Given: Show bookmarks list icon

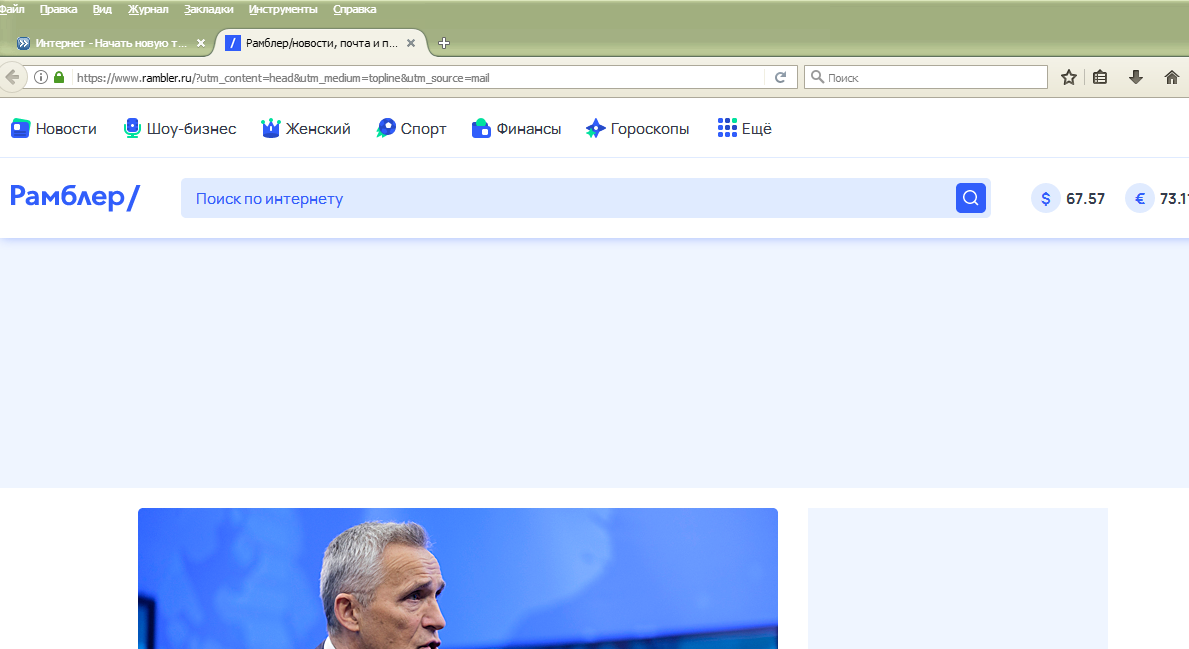Looking at the screenshot, I should 1100,77.
